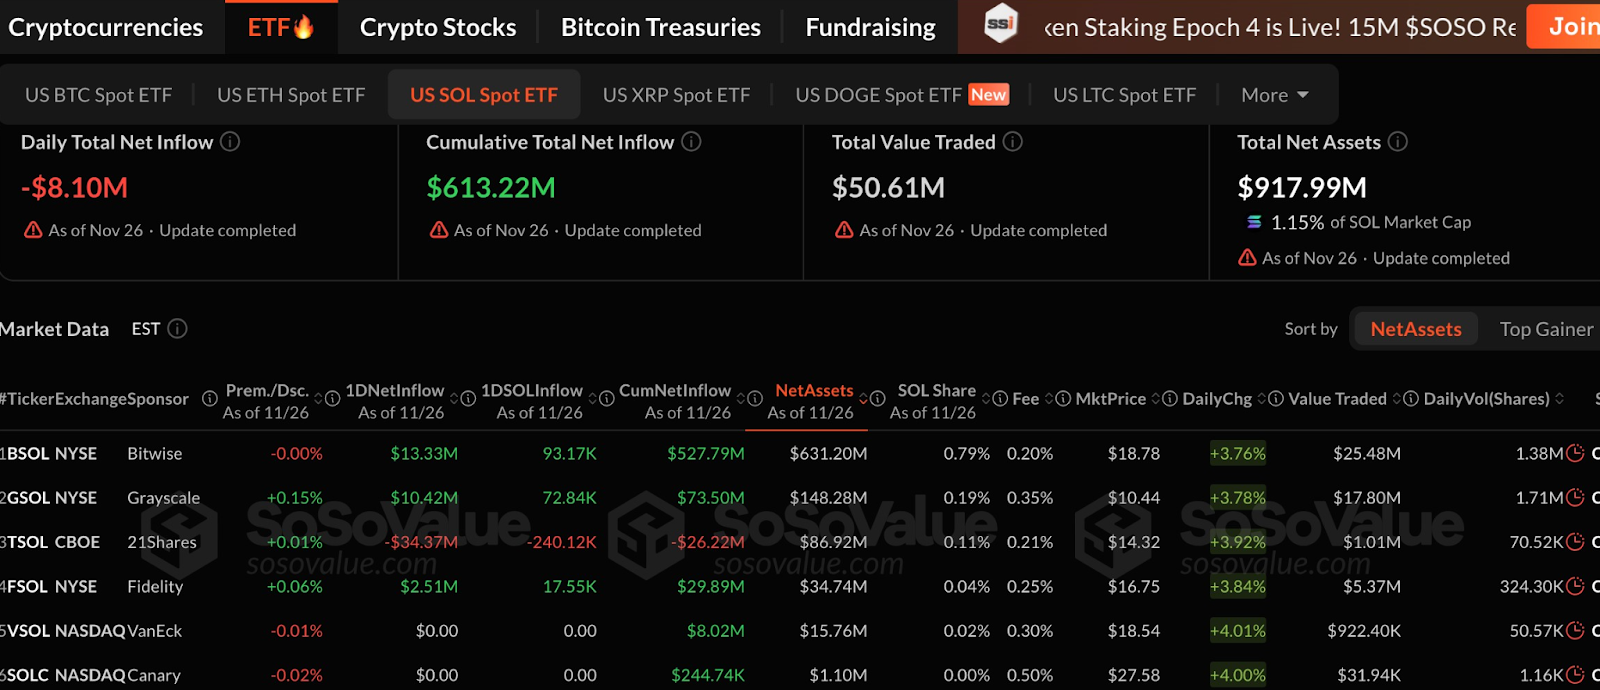Open the Cryptocurrencies top tab
Image resolution: width=1600 pixels, height=690 pixels.
(105, 27)
